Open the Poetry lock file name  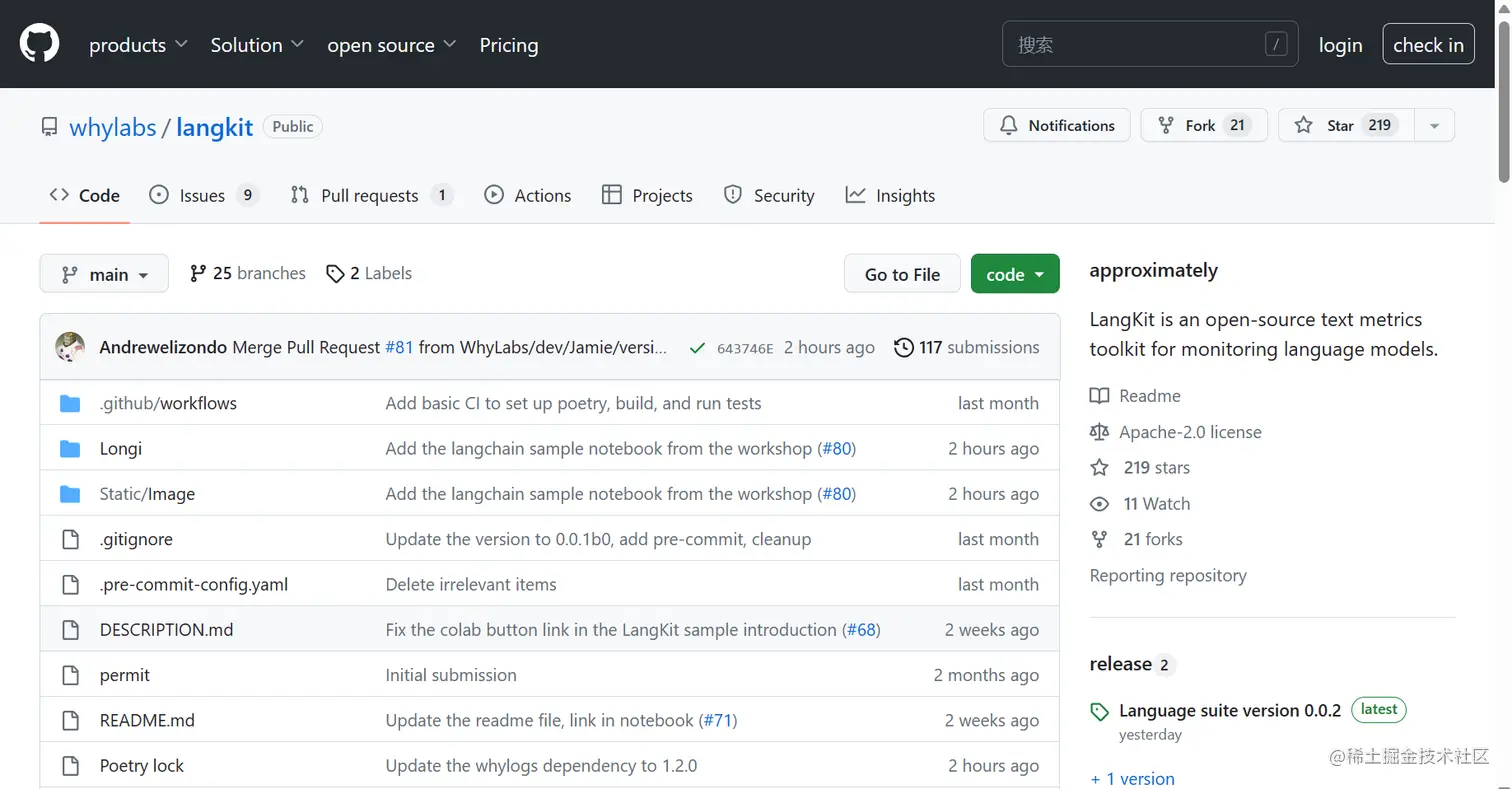coord(142,766)
